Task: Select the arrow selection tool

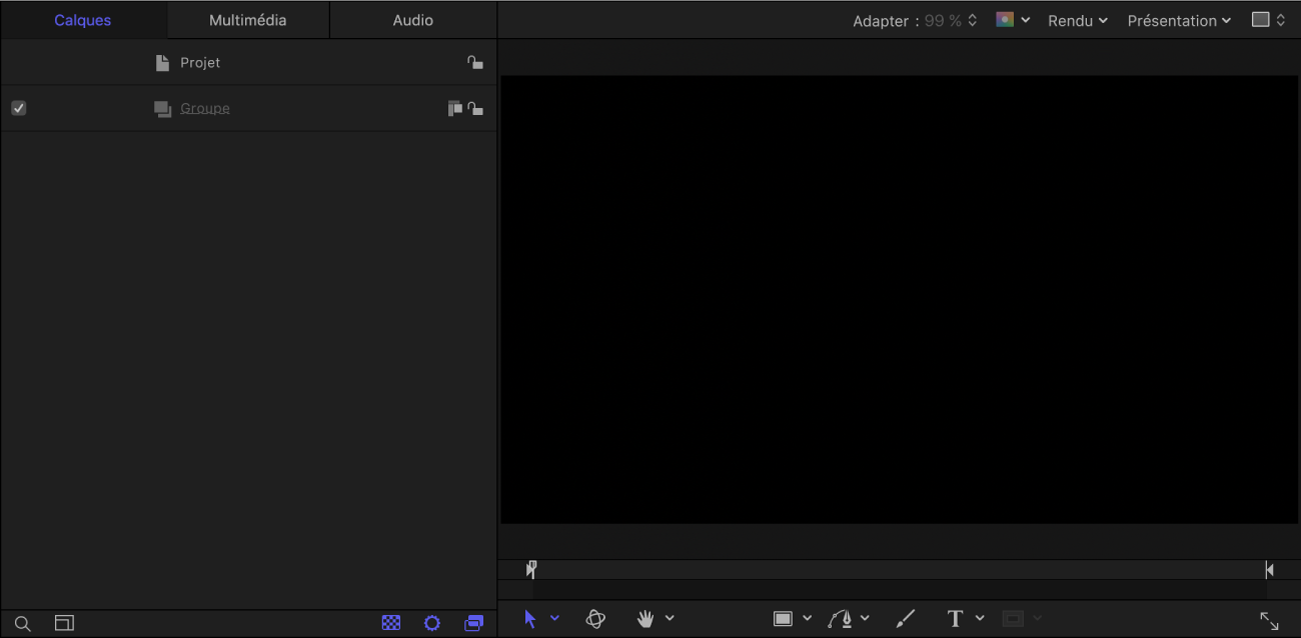Action: click(x=530, y=619)
